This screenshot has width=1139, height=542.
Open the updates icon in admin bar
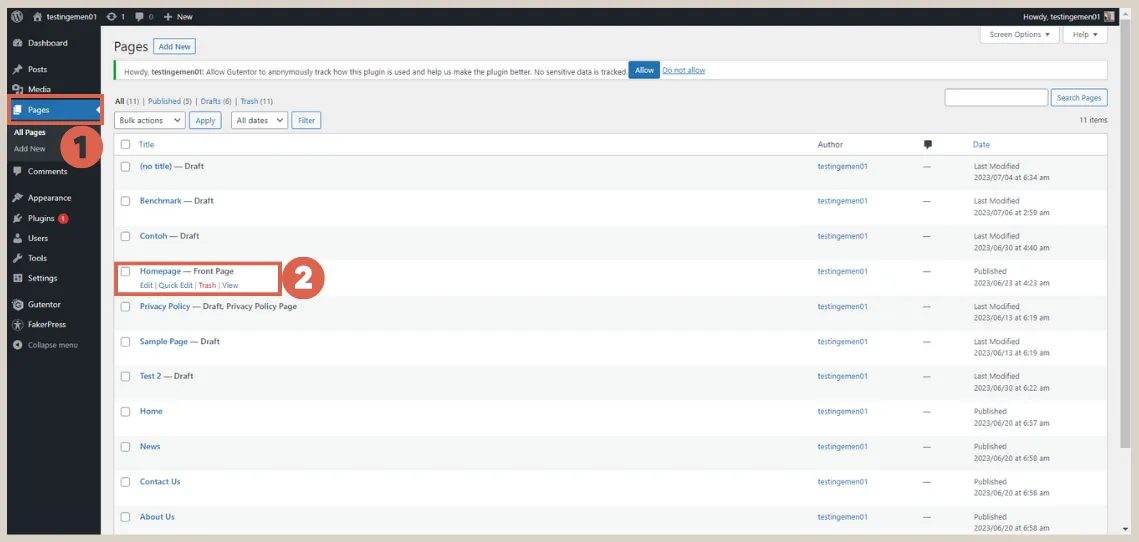[x=111, y=16]
